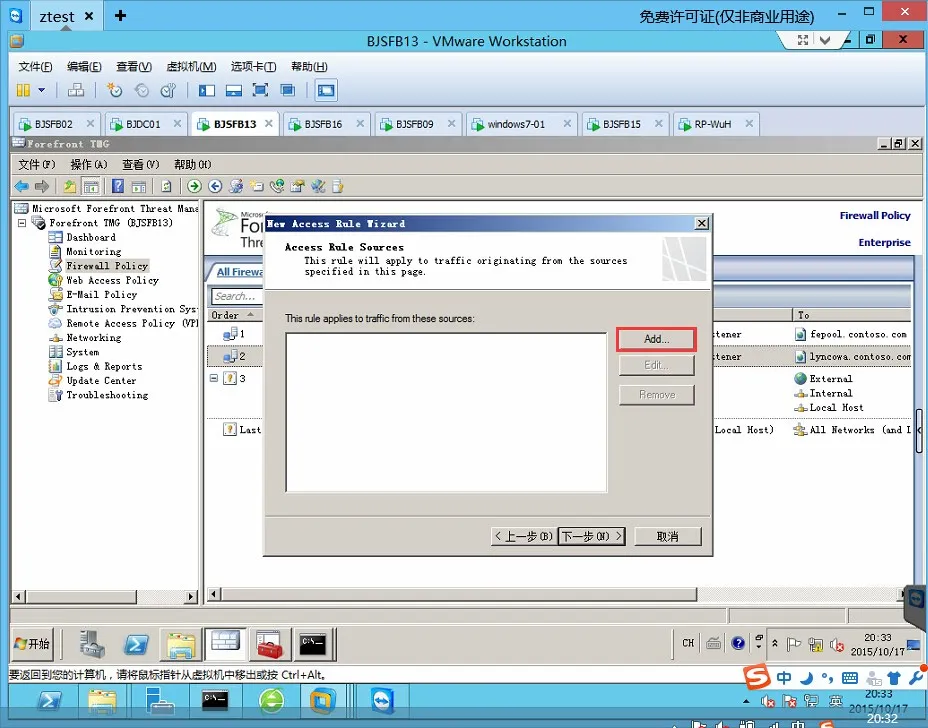Proceed with the 下一步(N) button

(591, 536)
